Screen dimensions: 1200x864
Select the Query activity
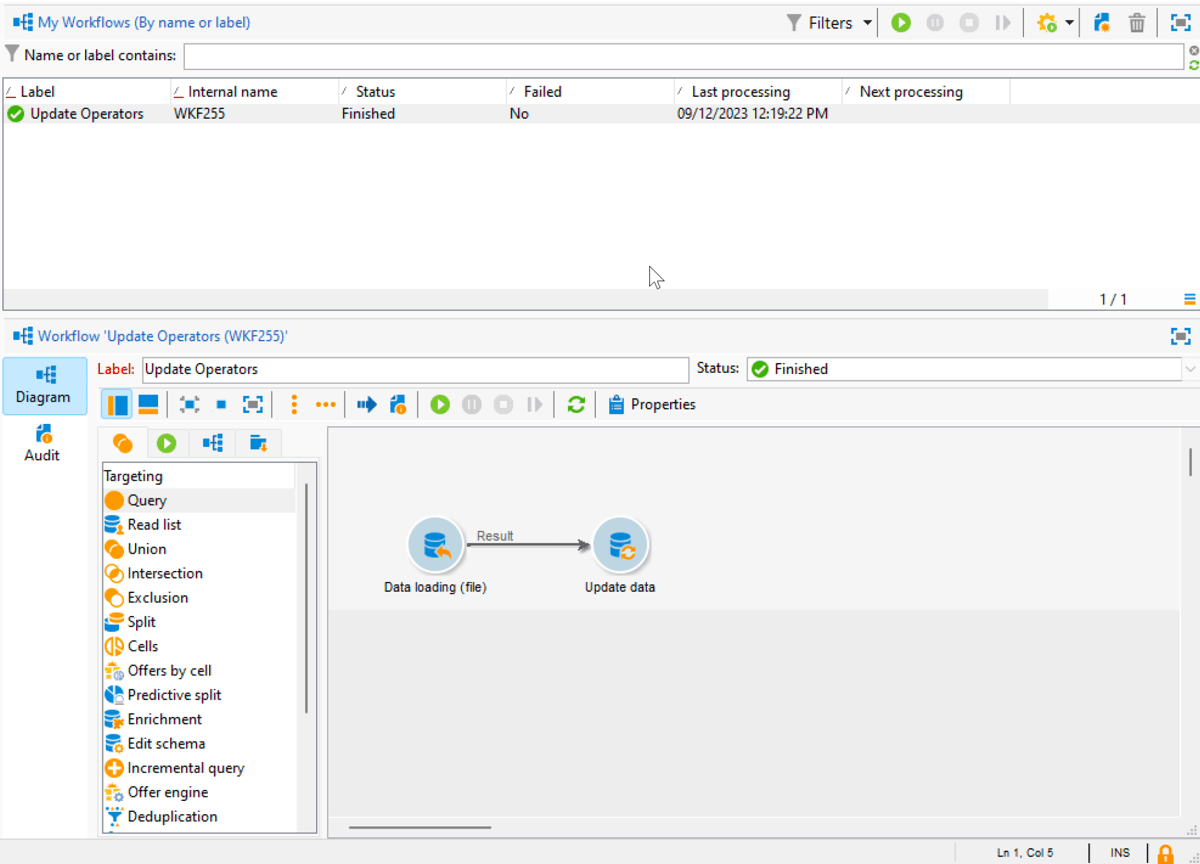click(200, 500)
